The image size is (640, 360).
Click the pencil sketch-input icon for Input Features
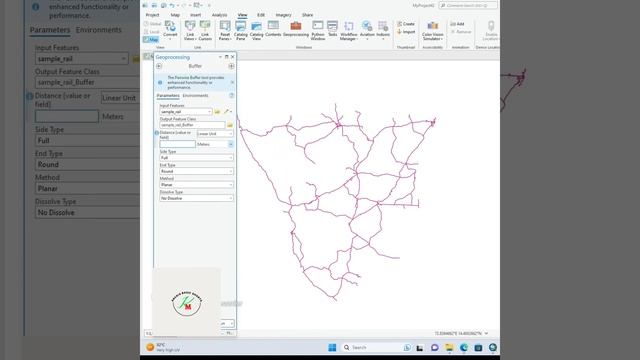tap(226, 111)
